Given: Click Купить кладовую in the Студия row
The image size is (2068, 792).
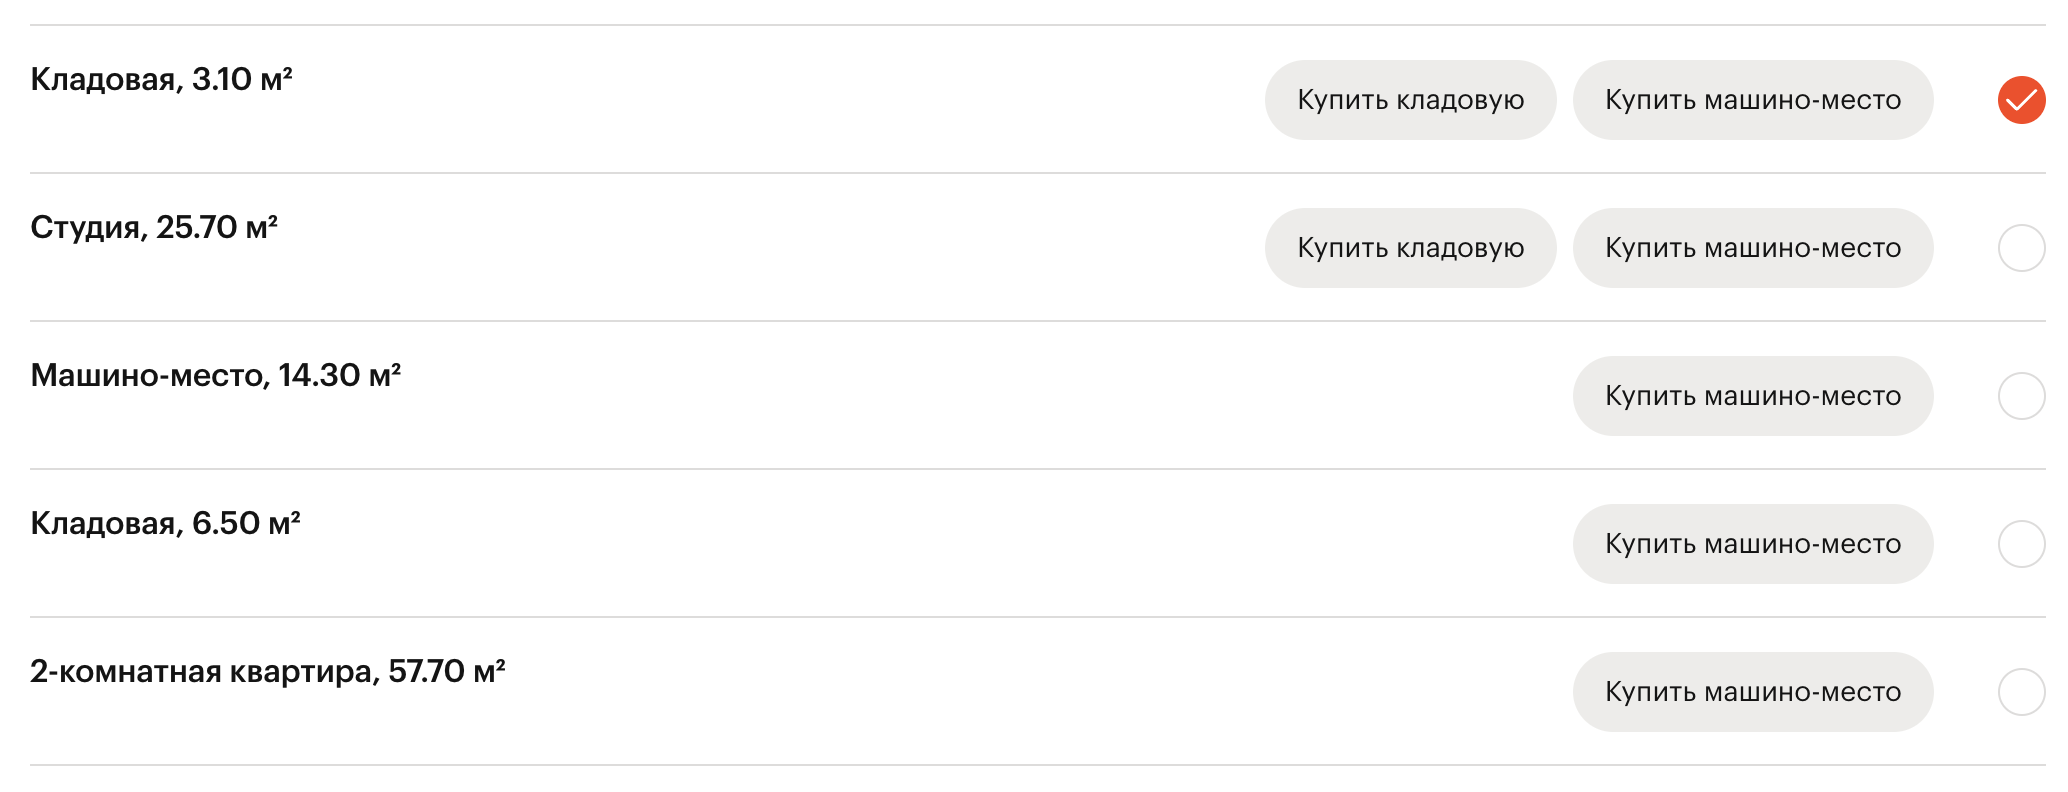Looking at the screenshot, I should point(1410,248).
